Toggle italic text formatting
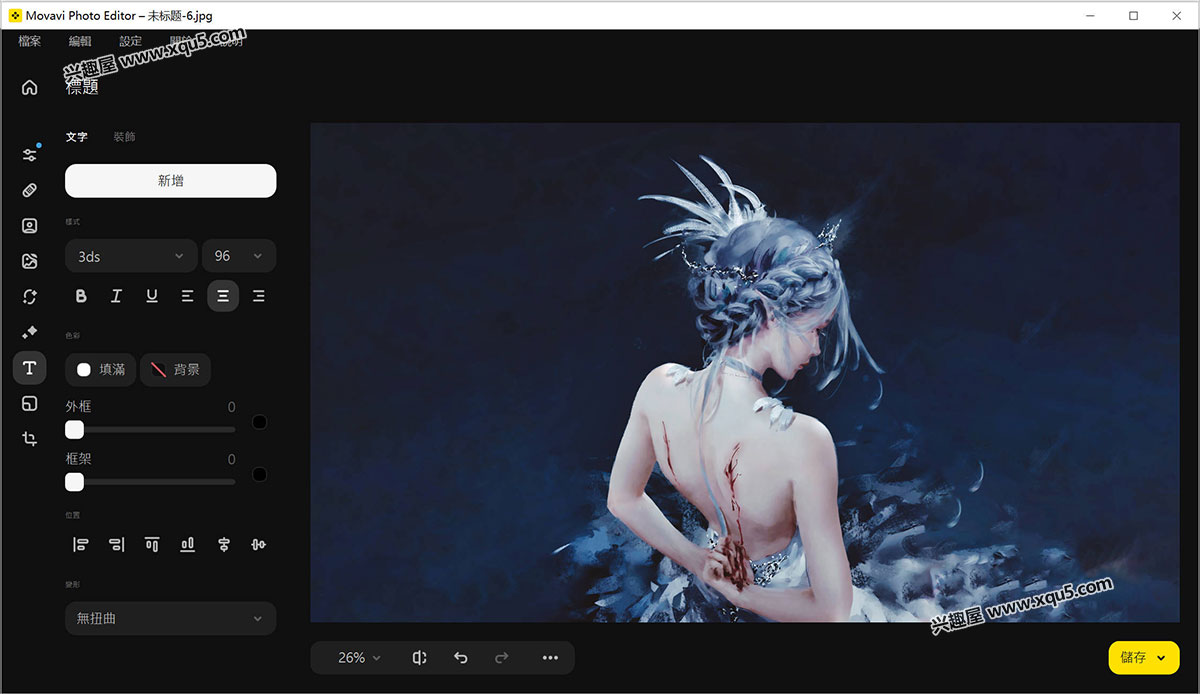Viewport: 1200px width, 694px height. click(116, 296)
